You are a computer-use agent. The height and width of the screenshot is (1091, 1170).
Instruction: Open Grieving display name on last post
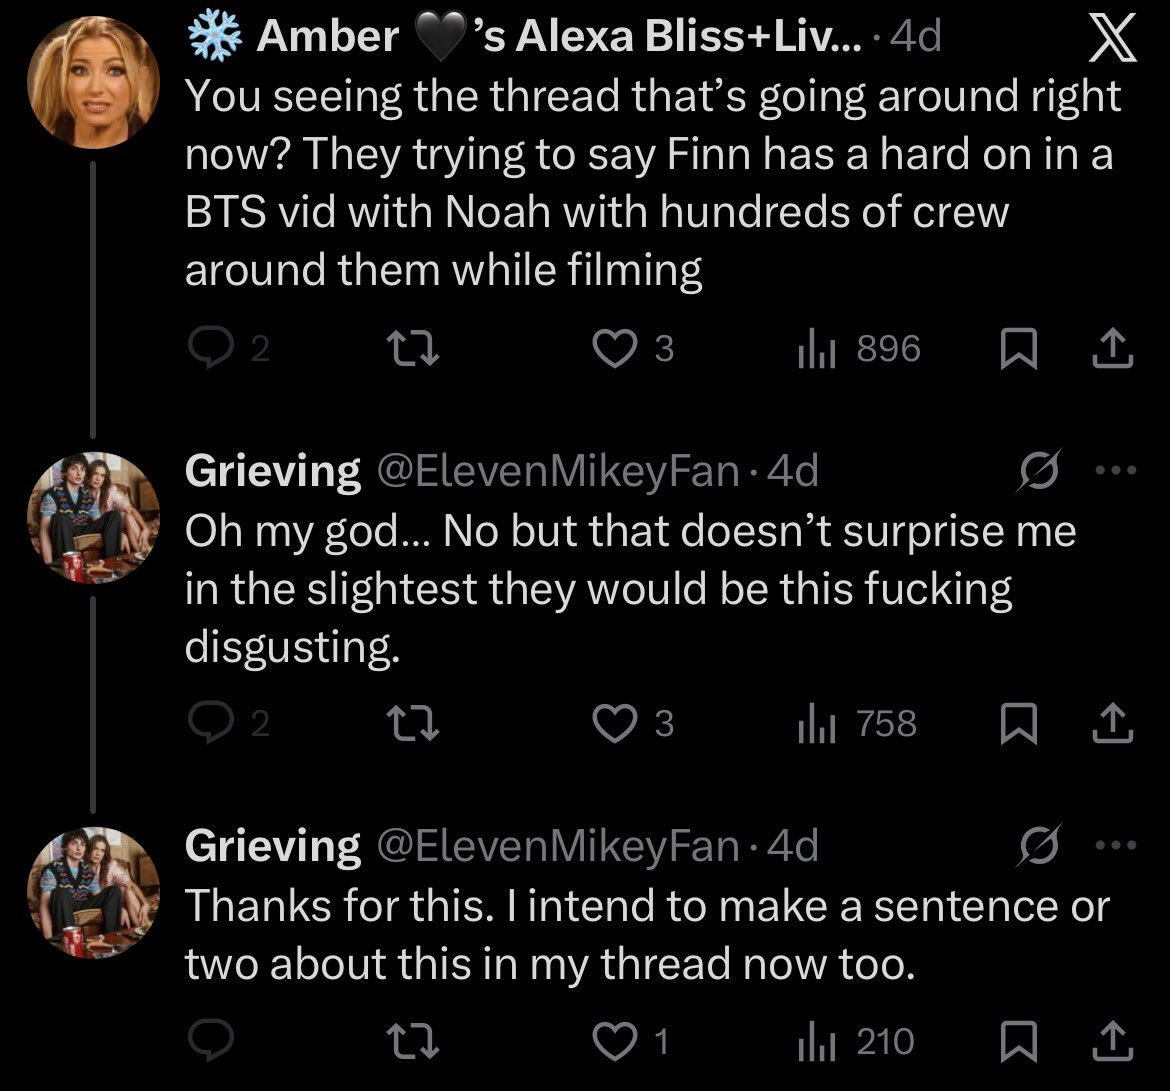[273, 847]
